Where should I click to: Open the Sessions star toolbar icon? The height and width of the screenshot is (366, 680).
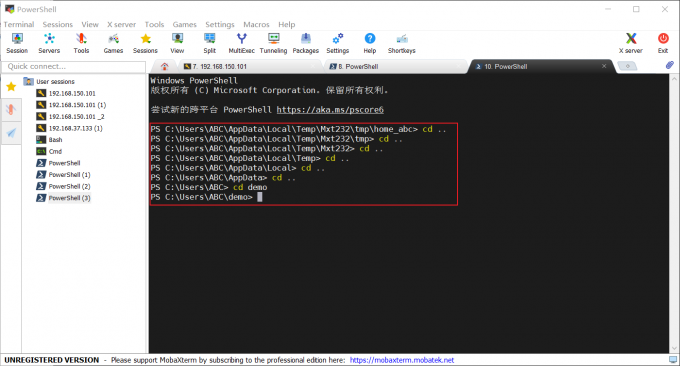tap(145, 43)
